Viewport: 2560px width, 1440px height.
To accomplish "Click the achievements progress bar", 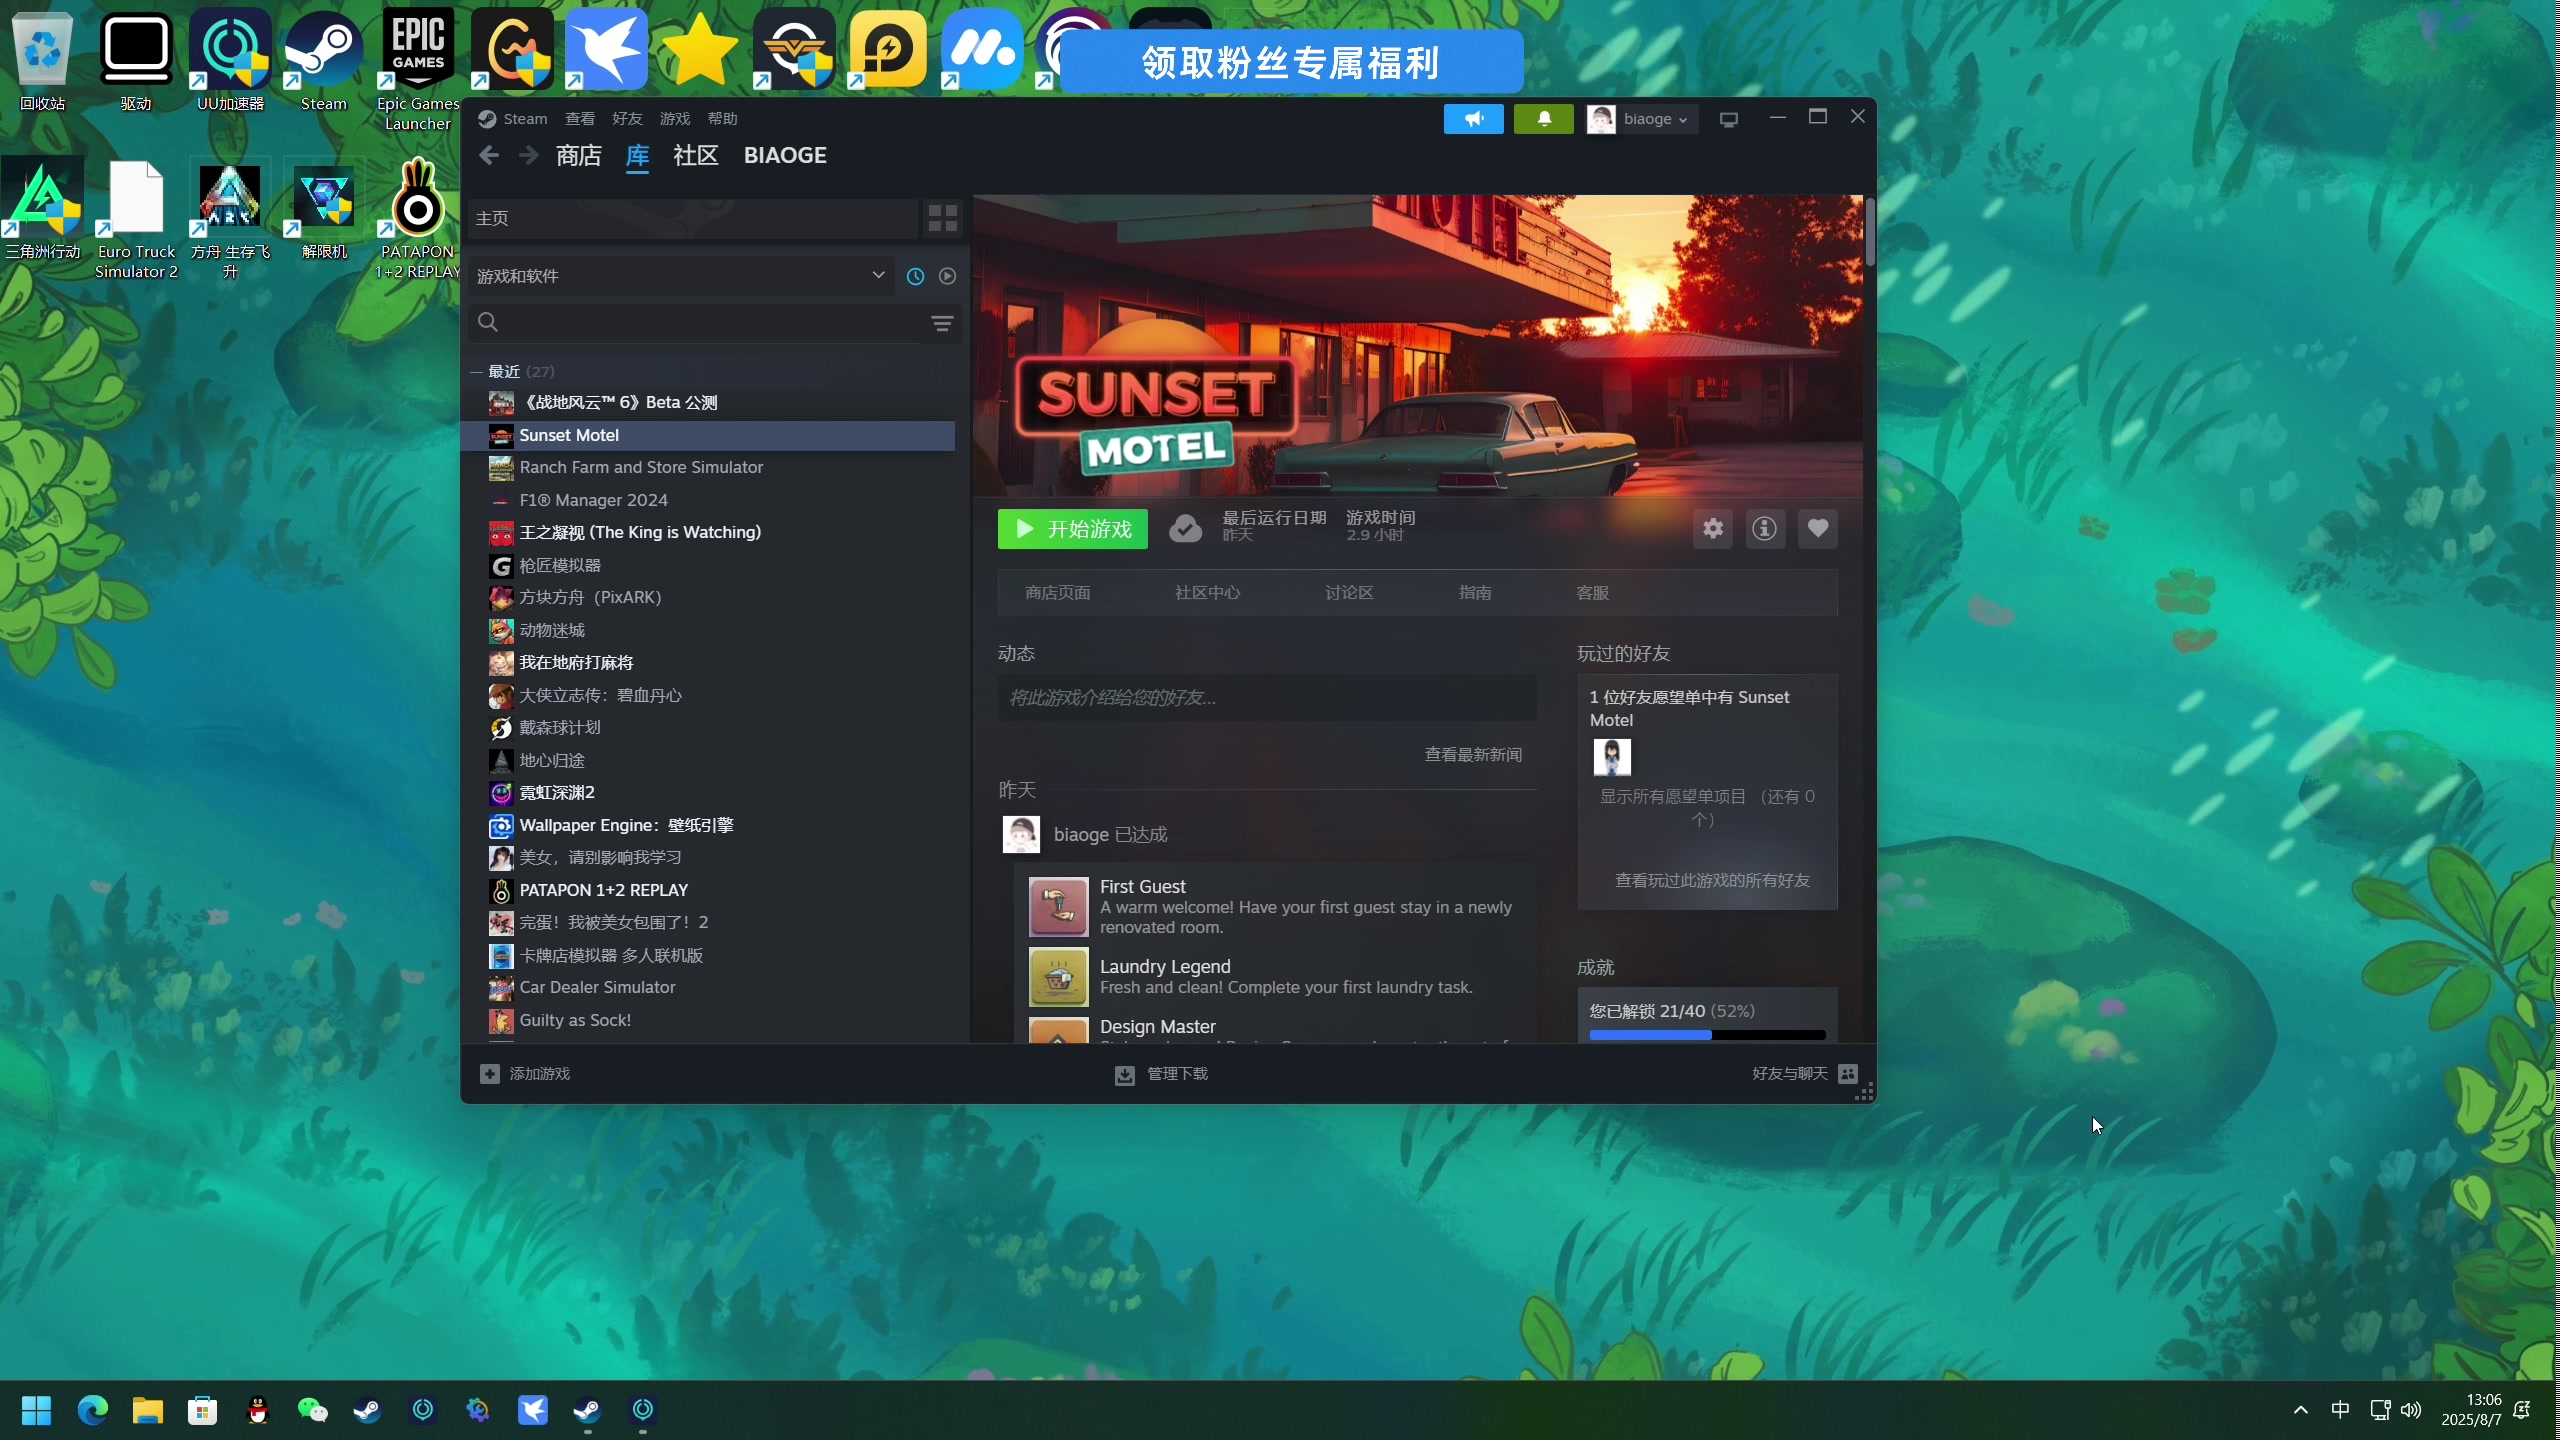I will pos(1707,1035).
